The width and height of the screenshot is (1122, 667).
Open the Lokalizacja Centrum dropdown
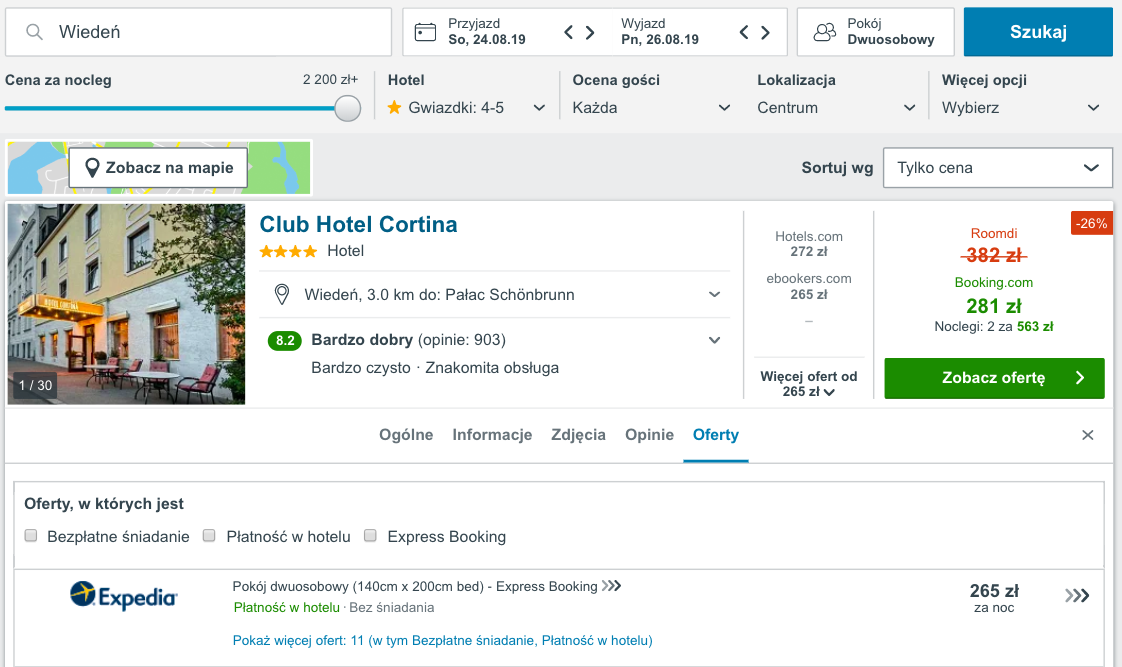pyautogui.click(x=836, y=108)
